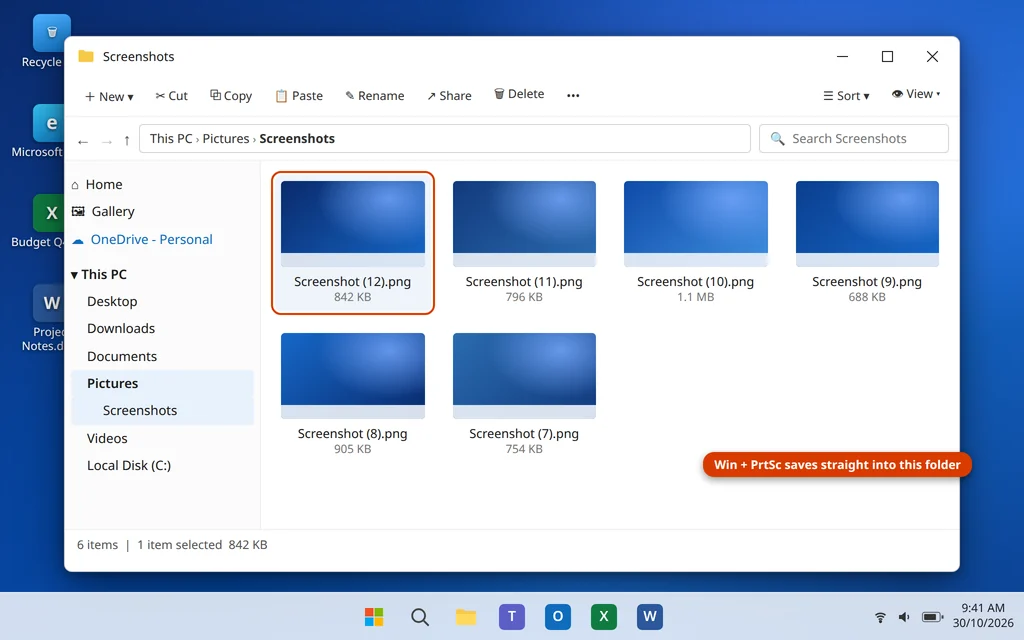Select Videos in the sidebar
1024x640 pixels.
click(x=107, y=438)
